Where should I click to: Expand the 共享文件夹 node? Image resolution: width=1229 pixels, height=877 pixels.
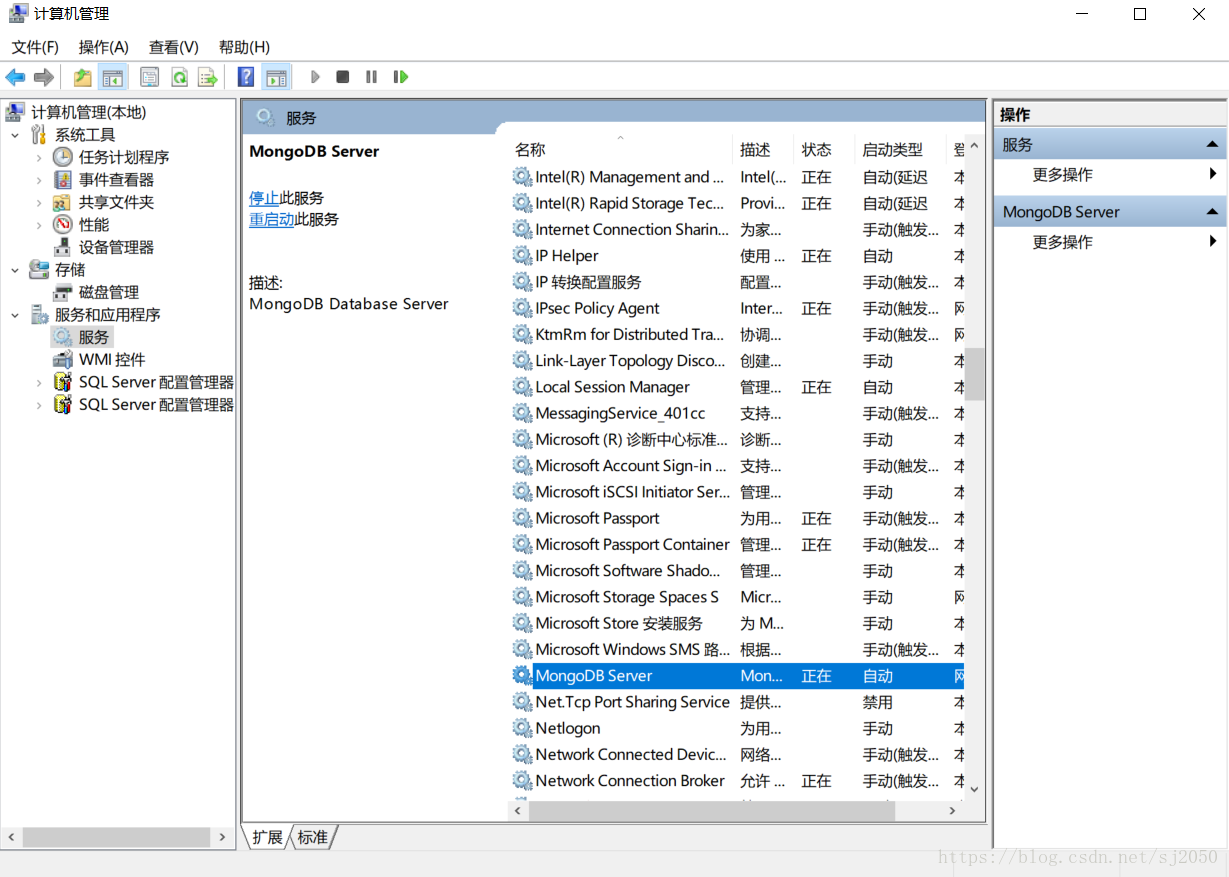tap(39, 202)
